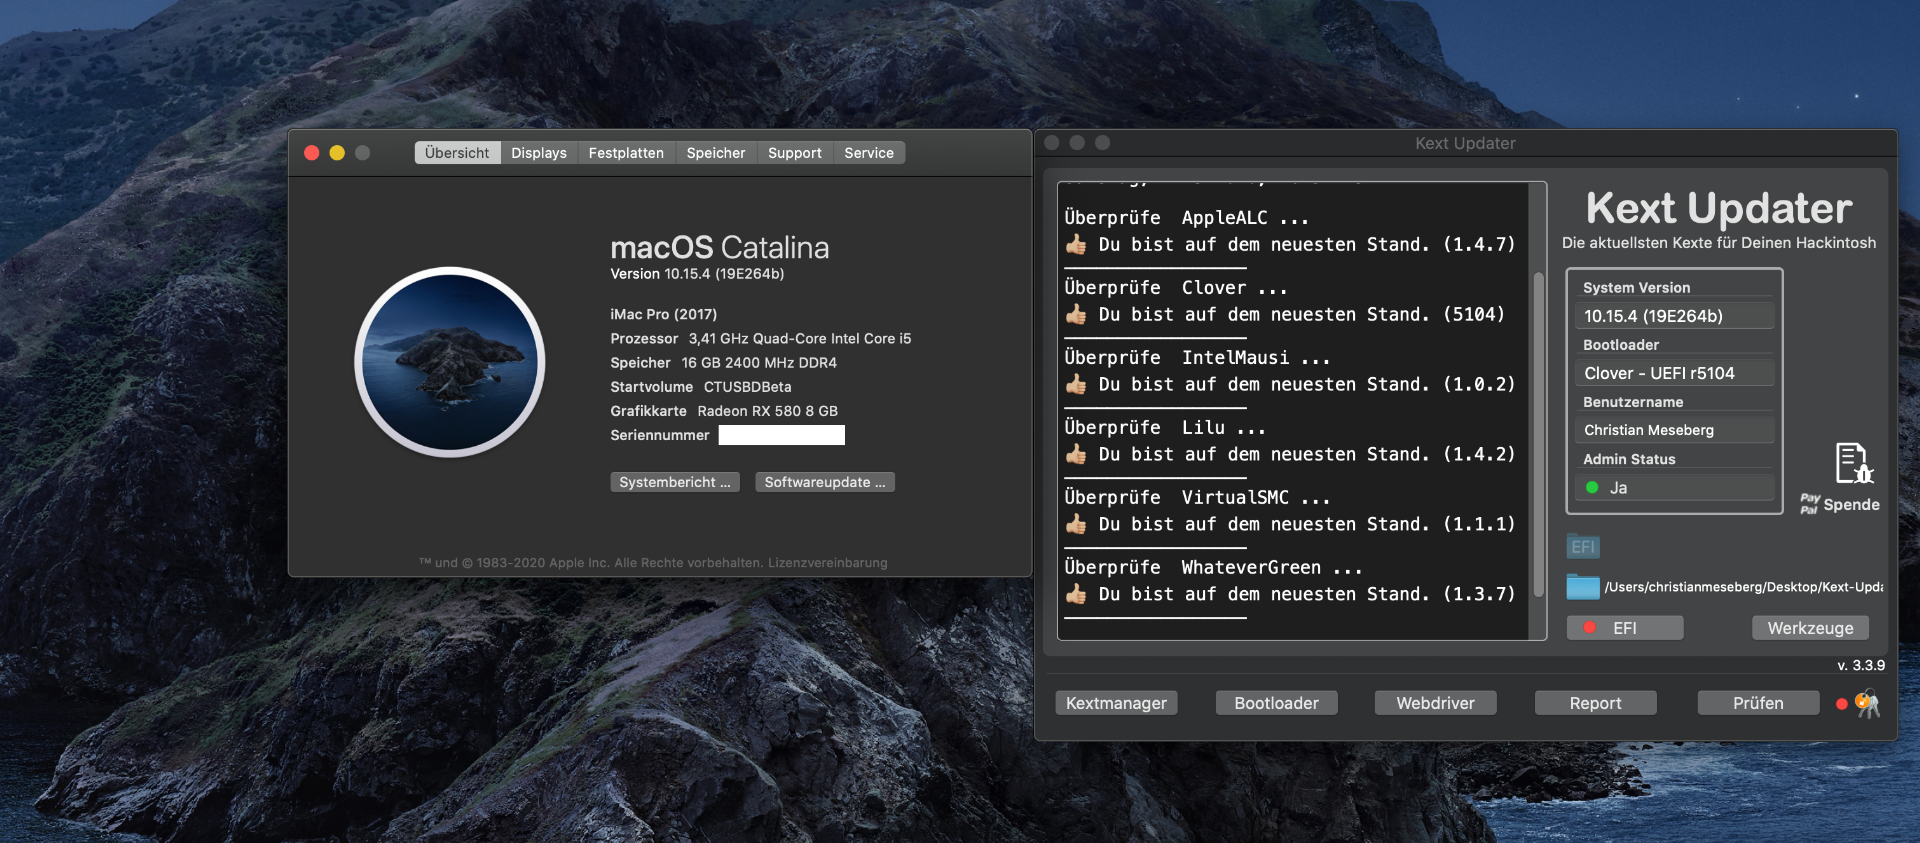Viewport: 1920px width, 843px height.
Task: Click the System Version field 10.15.4 (19E264b)
Action: [x=1674, y=316]
